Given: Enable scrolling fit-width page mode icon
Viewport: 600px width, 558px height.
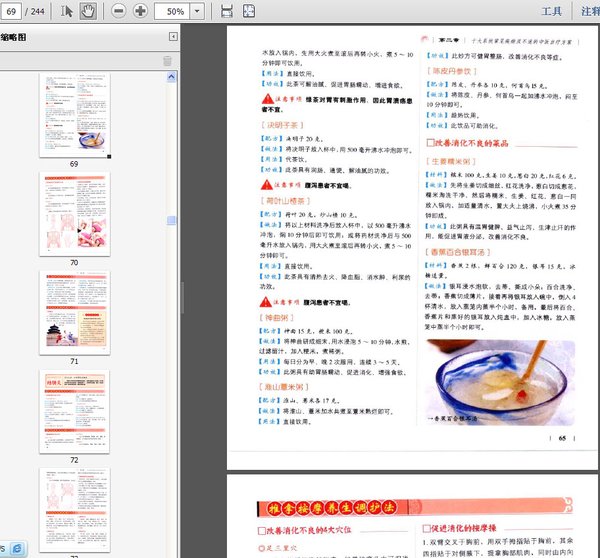Looking at the screenshot, I should tap(227, 11).
